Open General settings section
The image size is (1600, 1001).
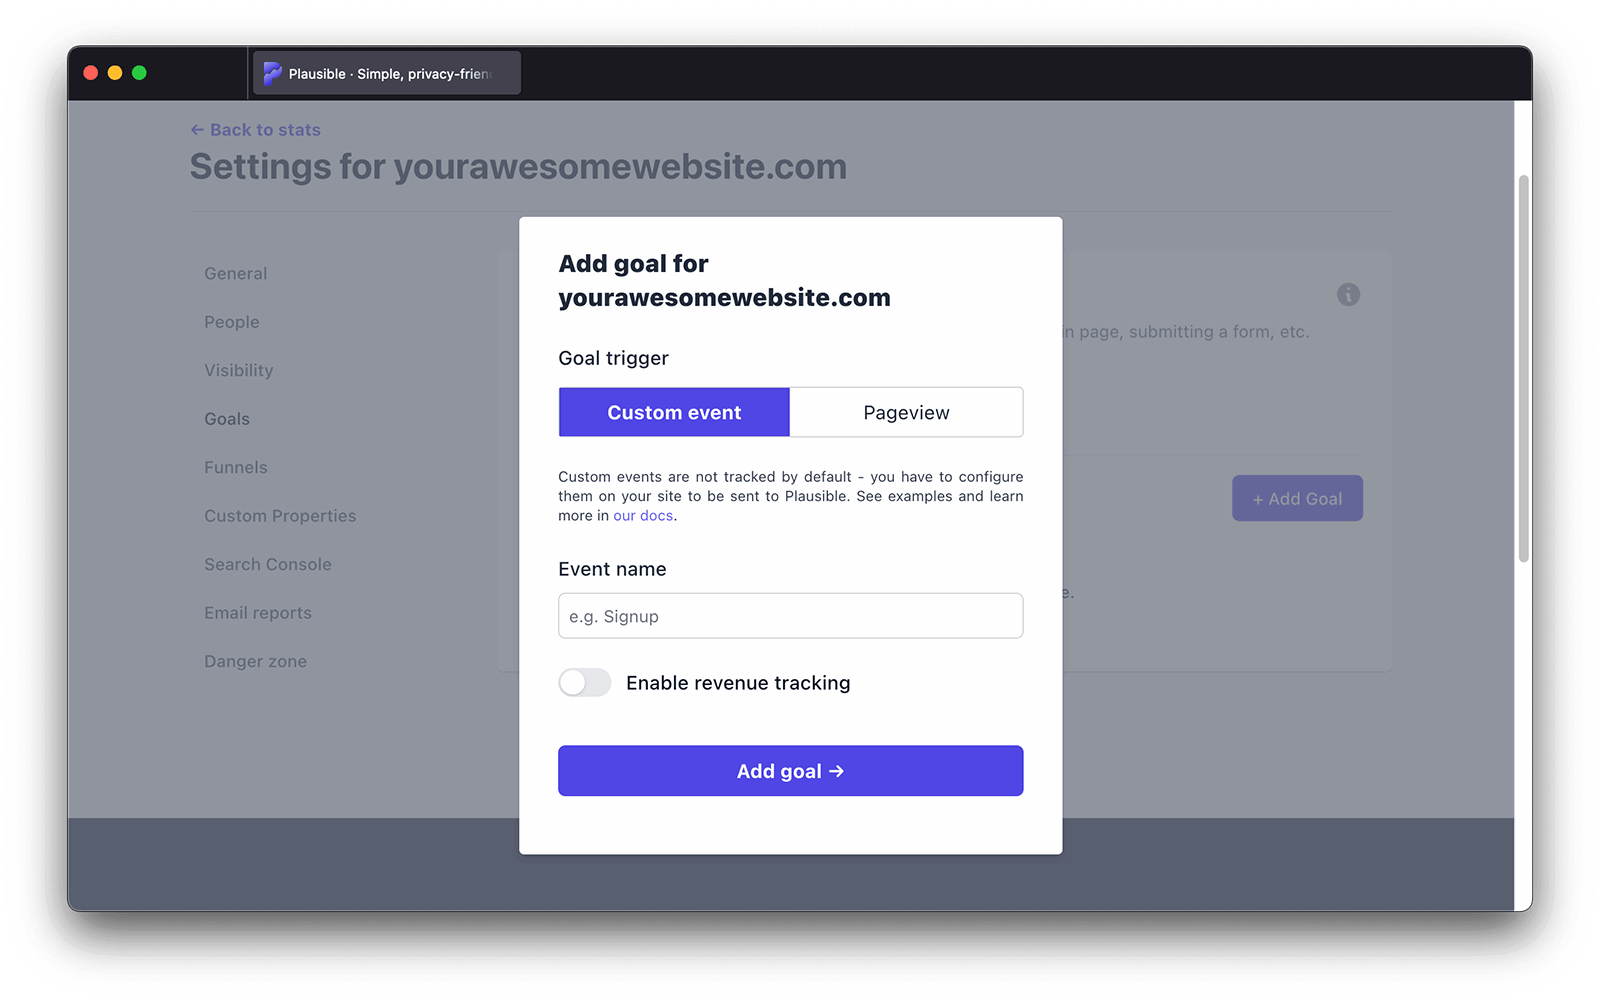(236, 274)
